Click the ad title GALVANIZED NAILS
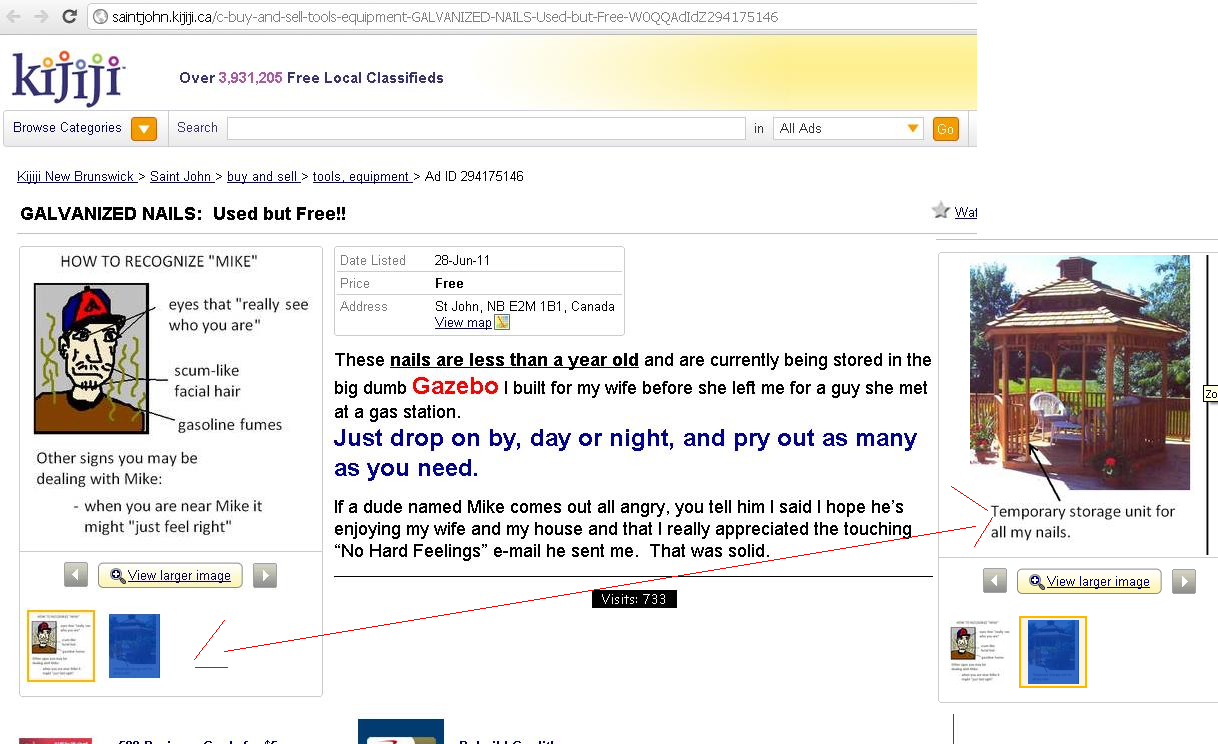The image size is (1218, 744). [x=183, y=214]
